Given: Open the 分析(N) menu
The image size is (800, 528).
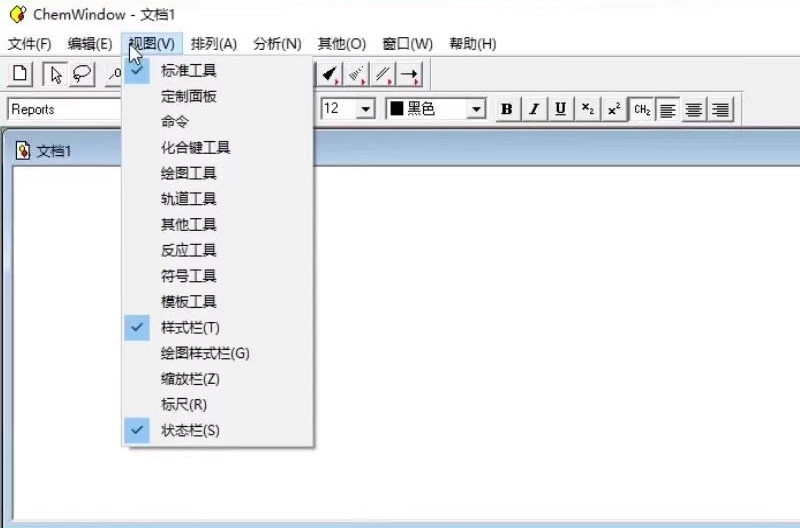Looking at the screenshot, I should click(x=277, y=44).
